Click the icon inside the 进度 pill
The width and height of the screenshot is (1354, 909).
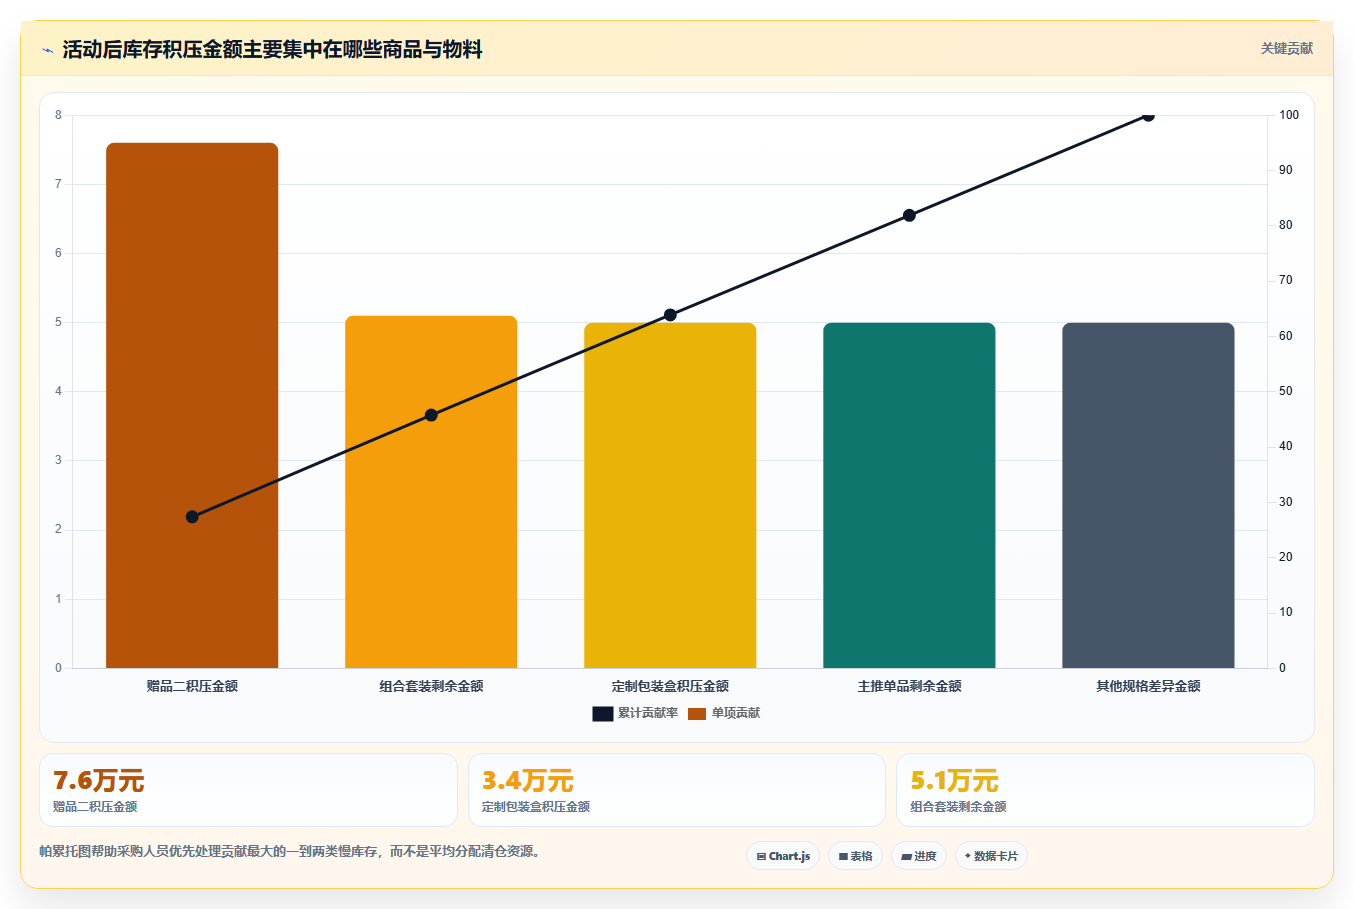tap(906, 857)
